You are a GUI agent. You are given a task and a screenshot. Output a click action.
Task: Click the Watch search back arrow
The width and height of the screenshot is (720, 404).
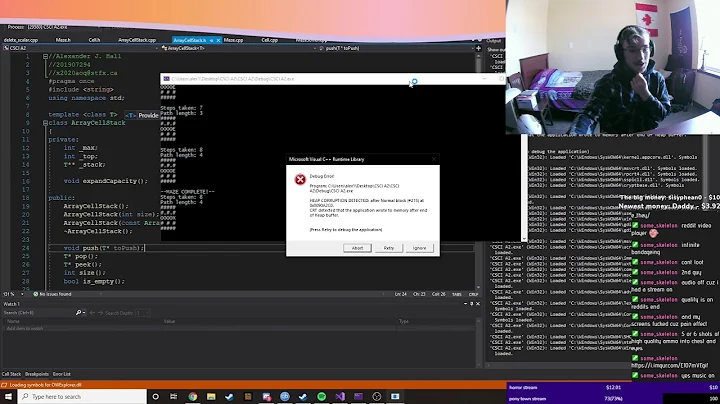92,313
